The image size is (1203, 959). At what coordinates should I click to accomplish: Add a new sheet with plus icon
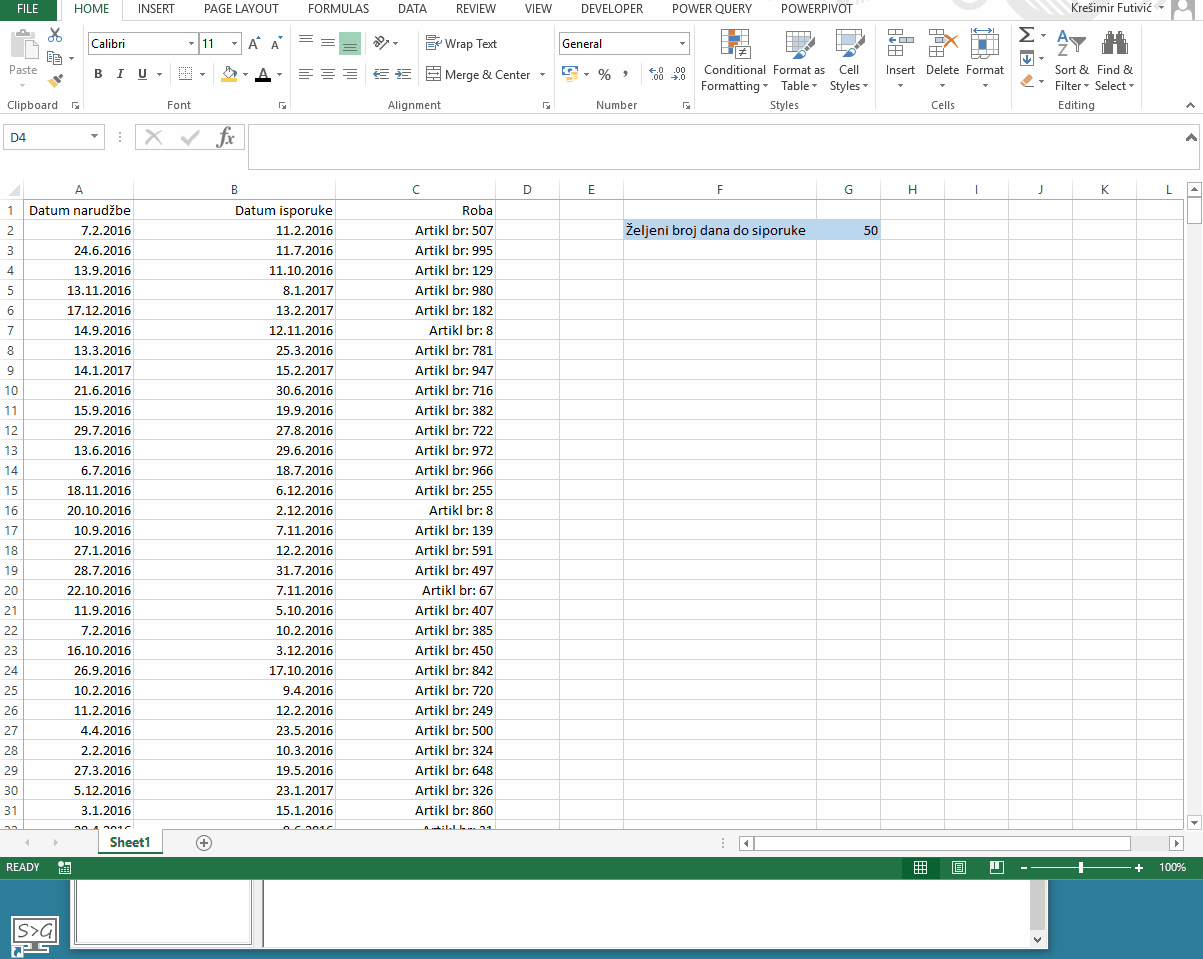(204, 843)
